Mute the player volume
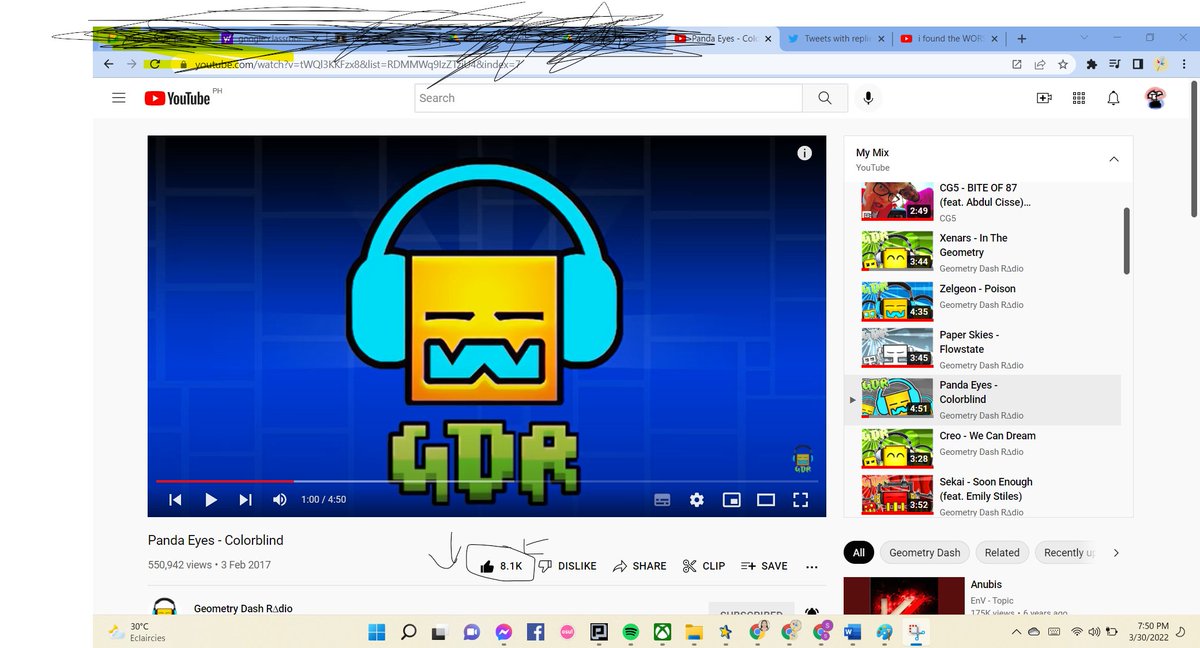 tap(279, 499)
